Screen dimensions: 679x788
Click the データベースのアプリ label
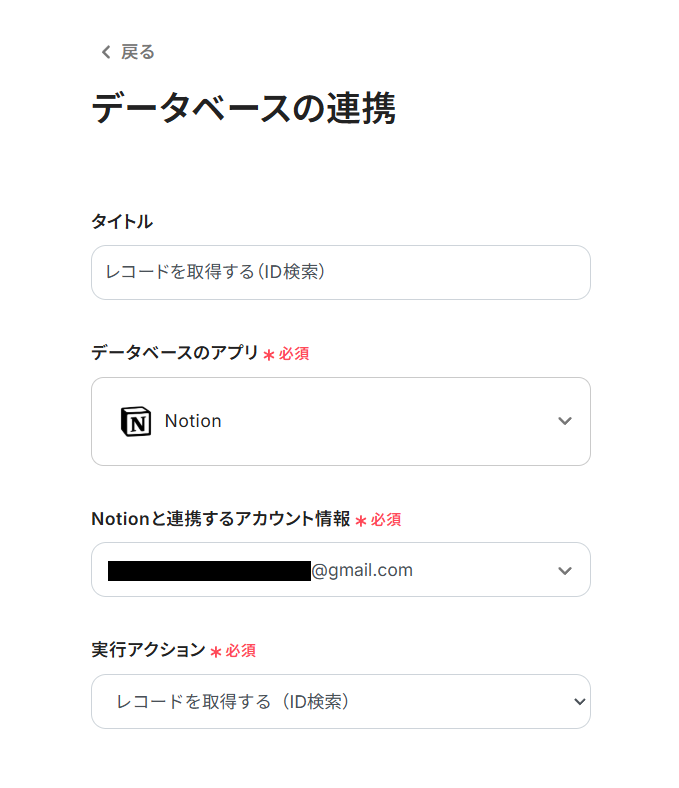pyautogui.click(x=175, y=353)
